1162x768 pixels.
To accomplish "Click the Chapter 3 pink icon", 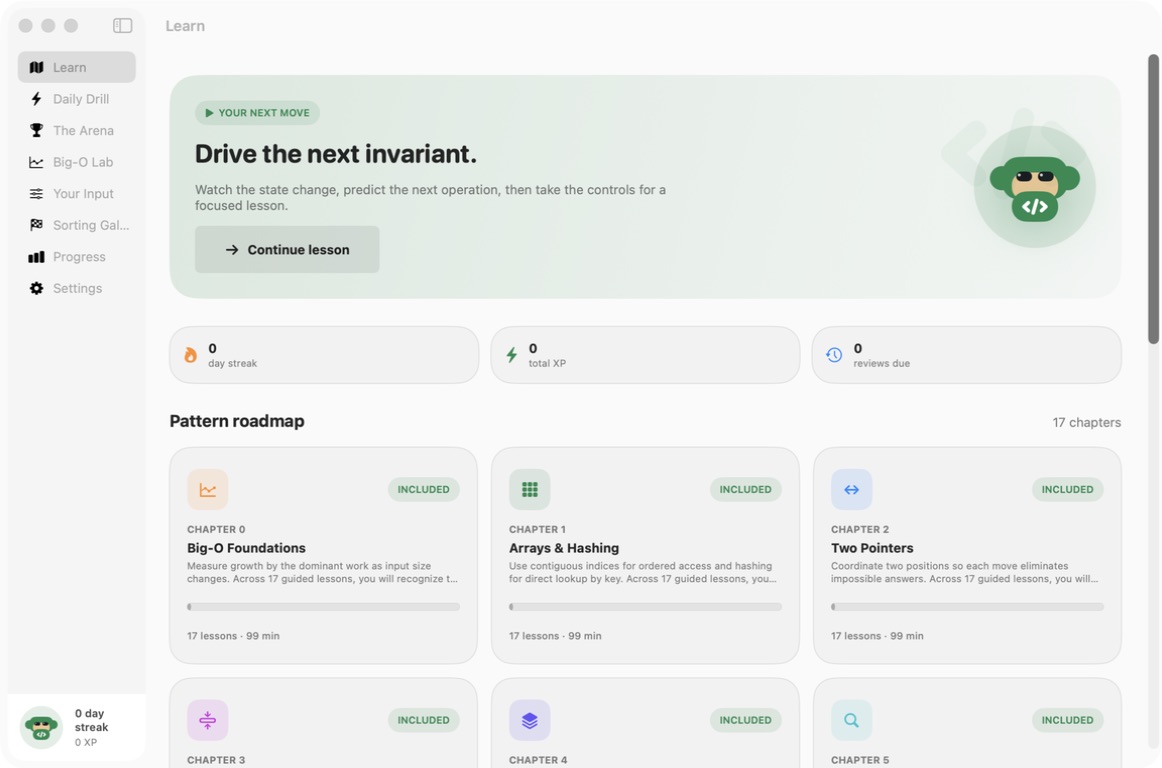I will click(x=208, y=720).
